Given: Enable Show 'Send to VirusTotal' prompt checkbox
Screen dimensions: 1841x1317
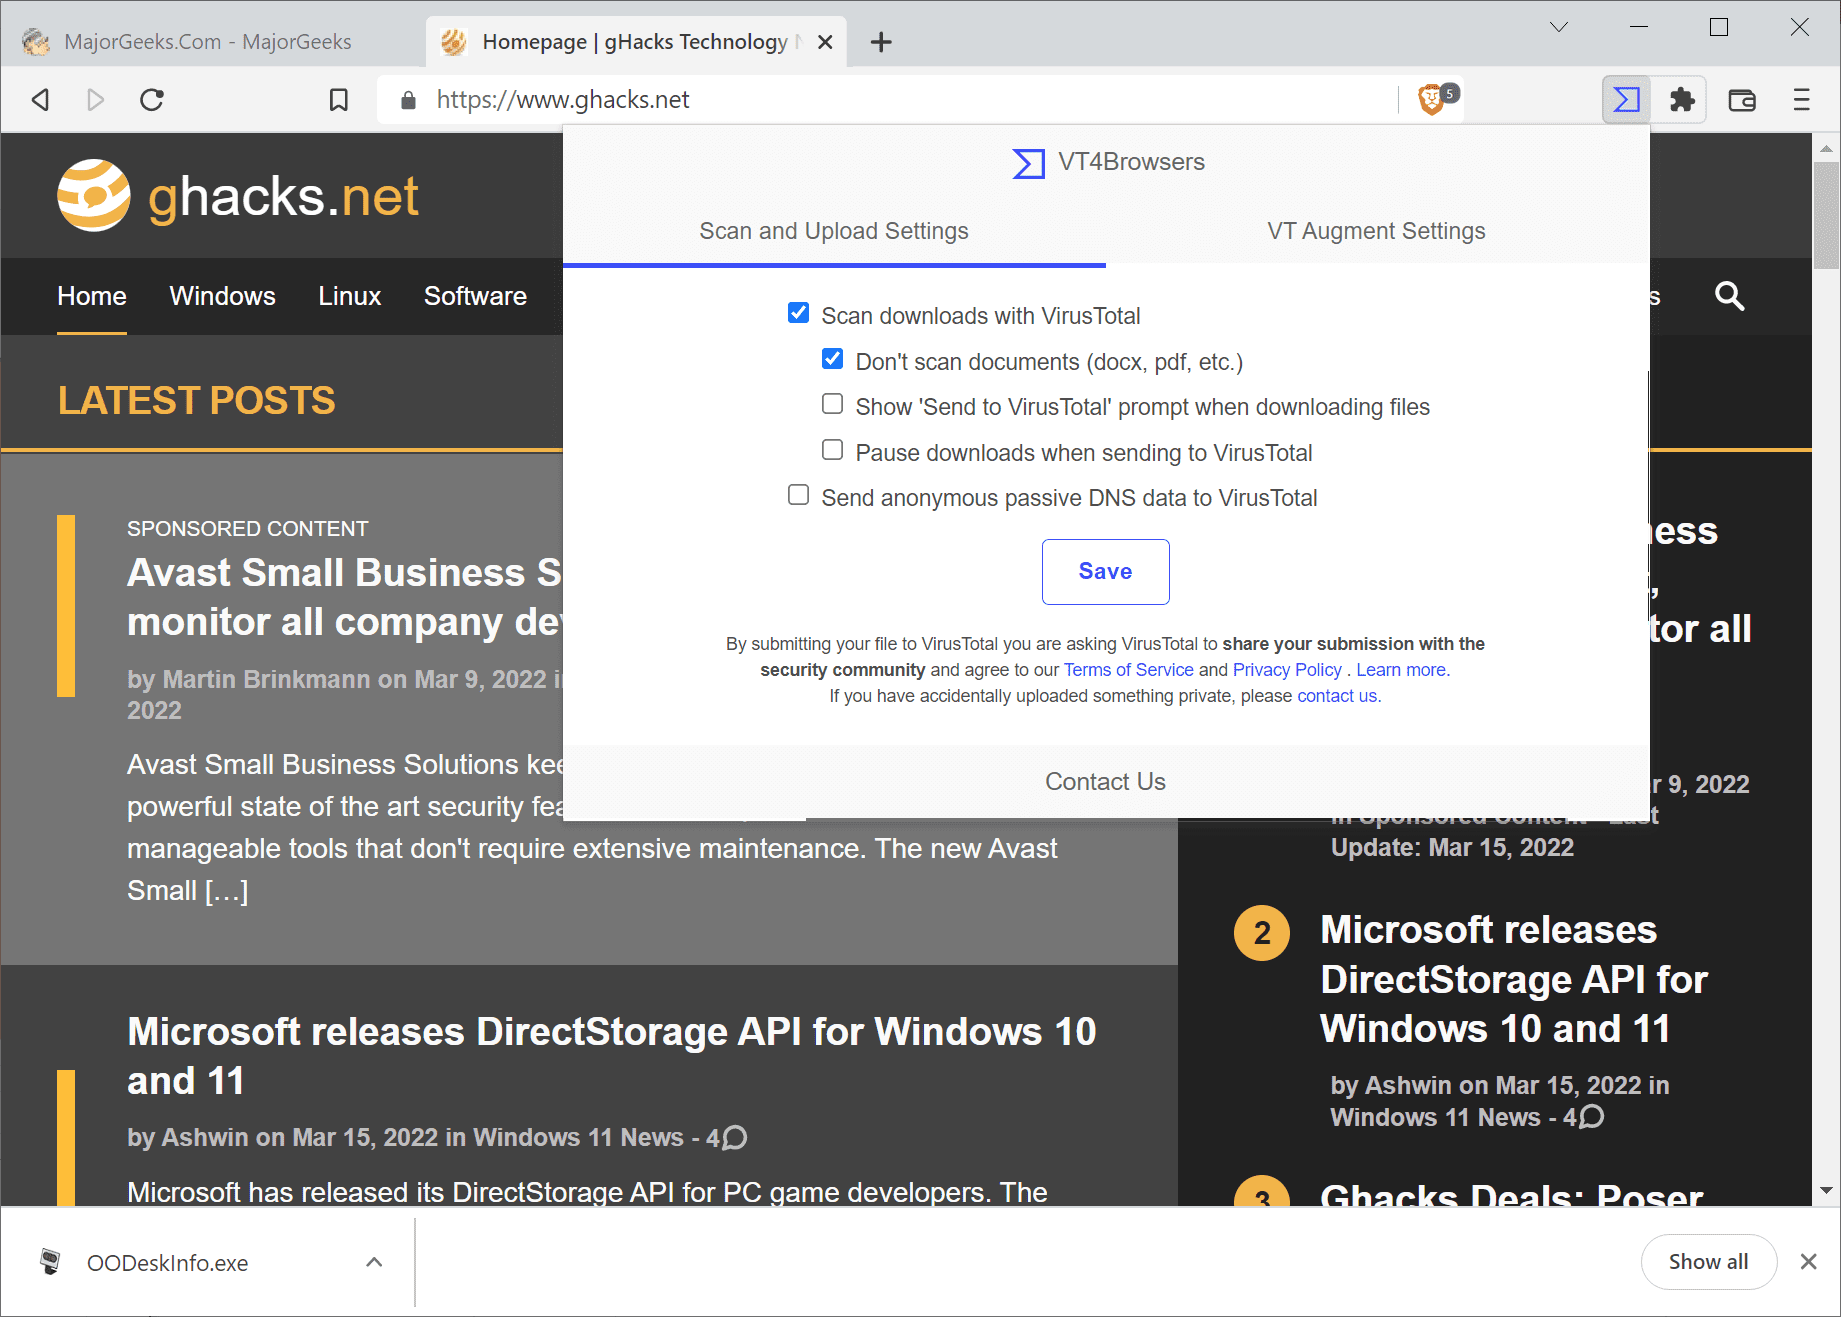Looking at the screenshot, I should pos(832,404).
